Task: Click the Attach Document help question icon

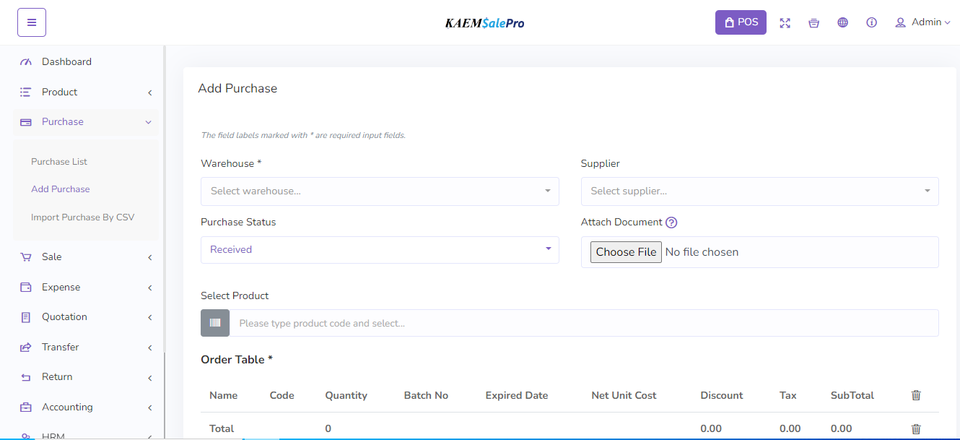Action: (671, 223)
